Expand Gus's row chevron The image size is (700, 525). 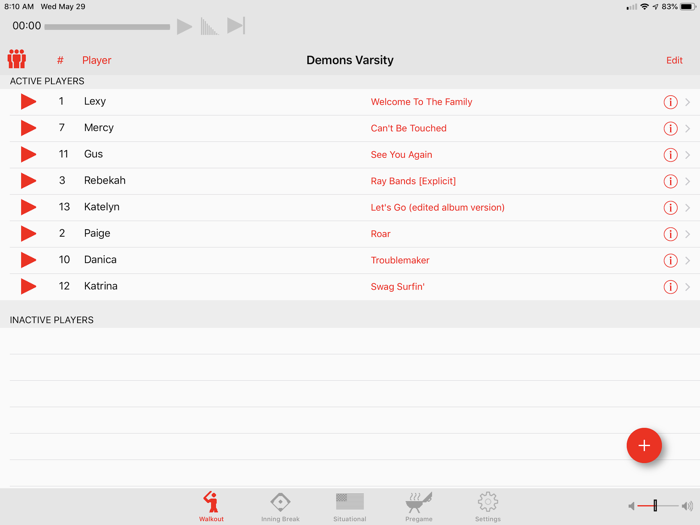coord(688,155)
